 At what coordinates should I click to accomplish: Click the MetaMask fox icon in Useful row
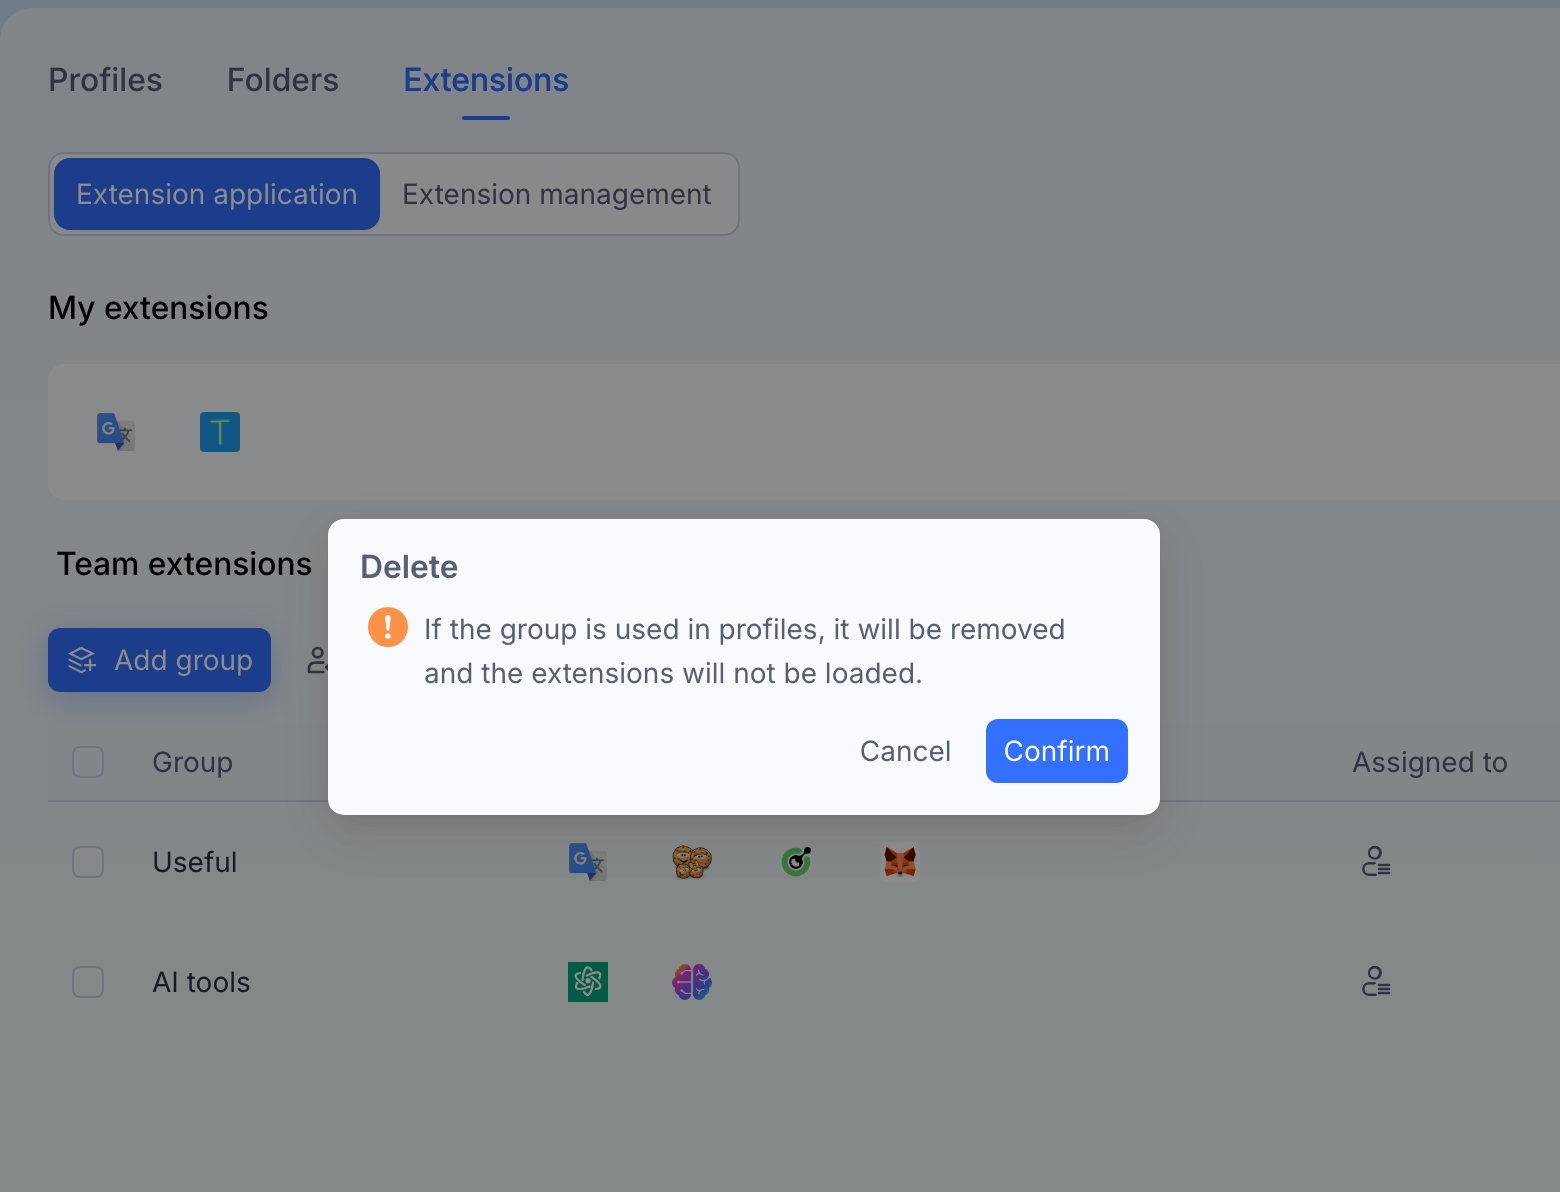(900, 861)
